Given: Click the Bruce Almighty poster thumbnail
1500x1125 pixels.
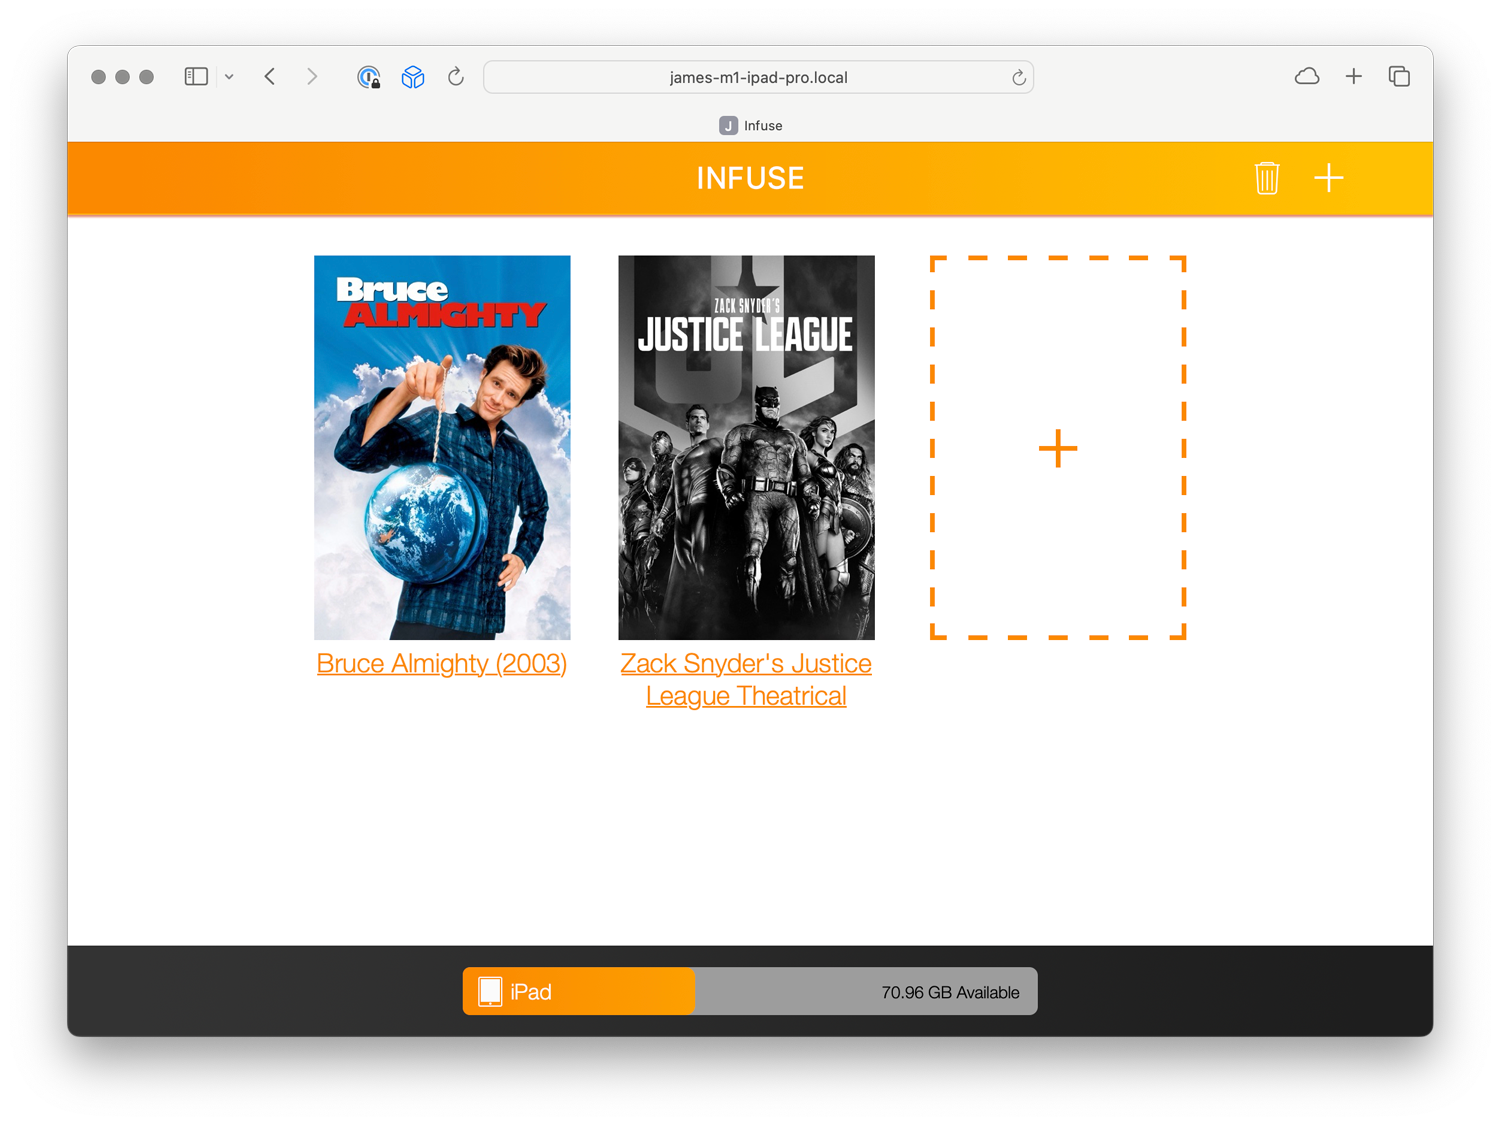Looking at the screenshot, I should point(442,447).
